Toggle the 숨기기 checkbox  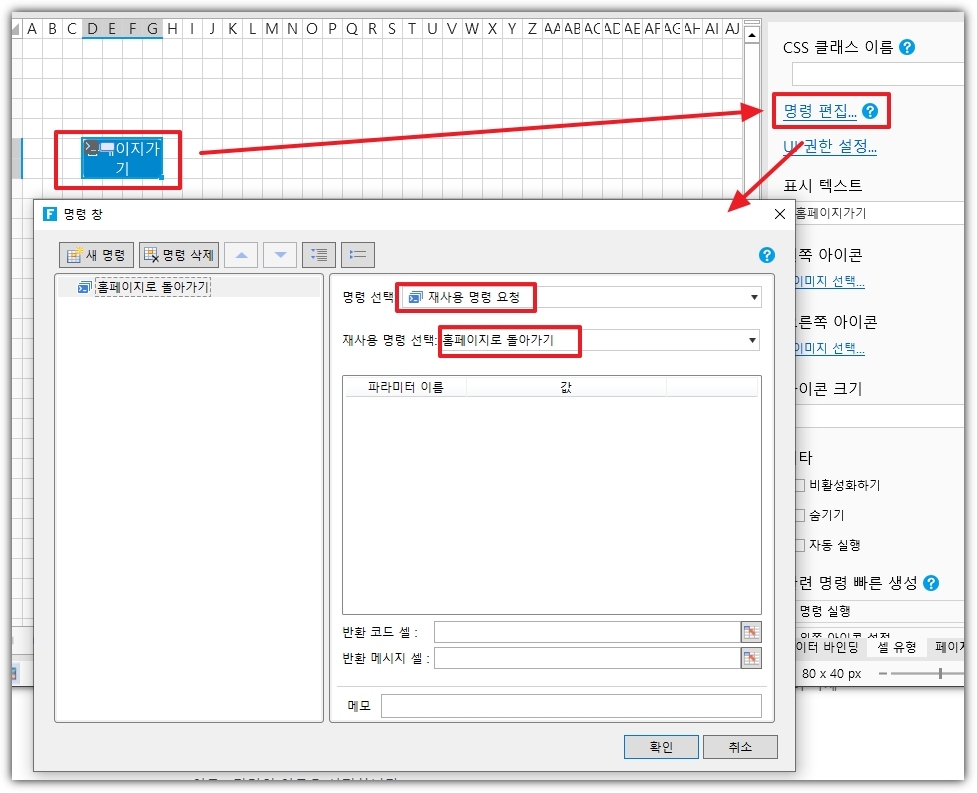pos(799,515)
